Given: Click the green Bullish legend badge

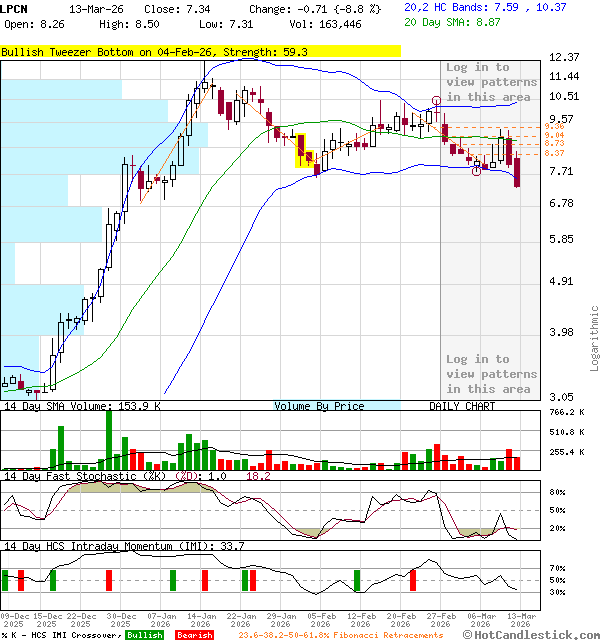Looking at the screenshot, I should coord(144,634).
